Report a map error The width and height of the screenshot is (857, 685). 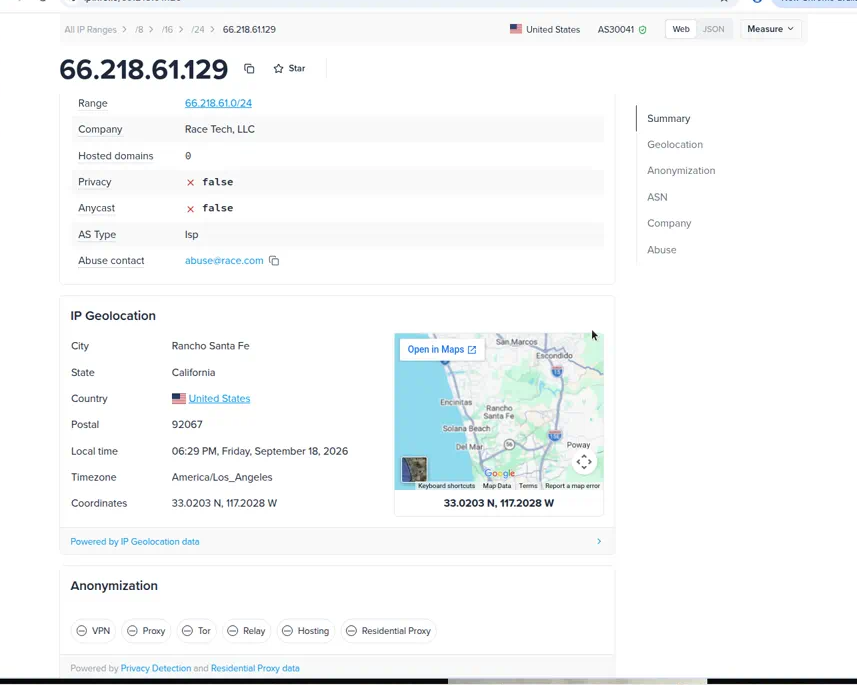point(572,485)
